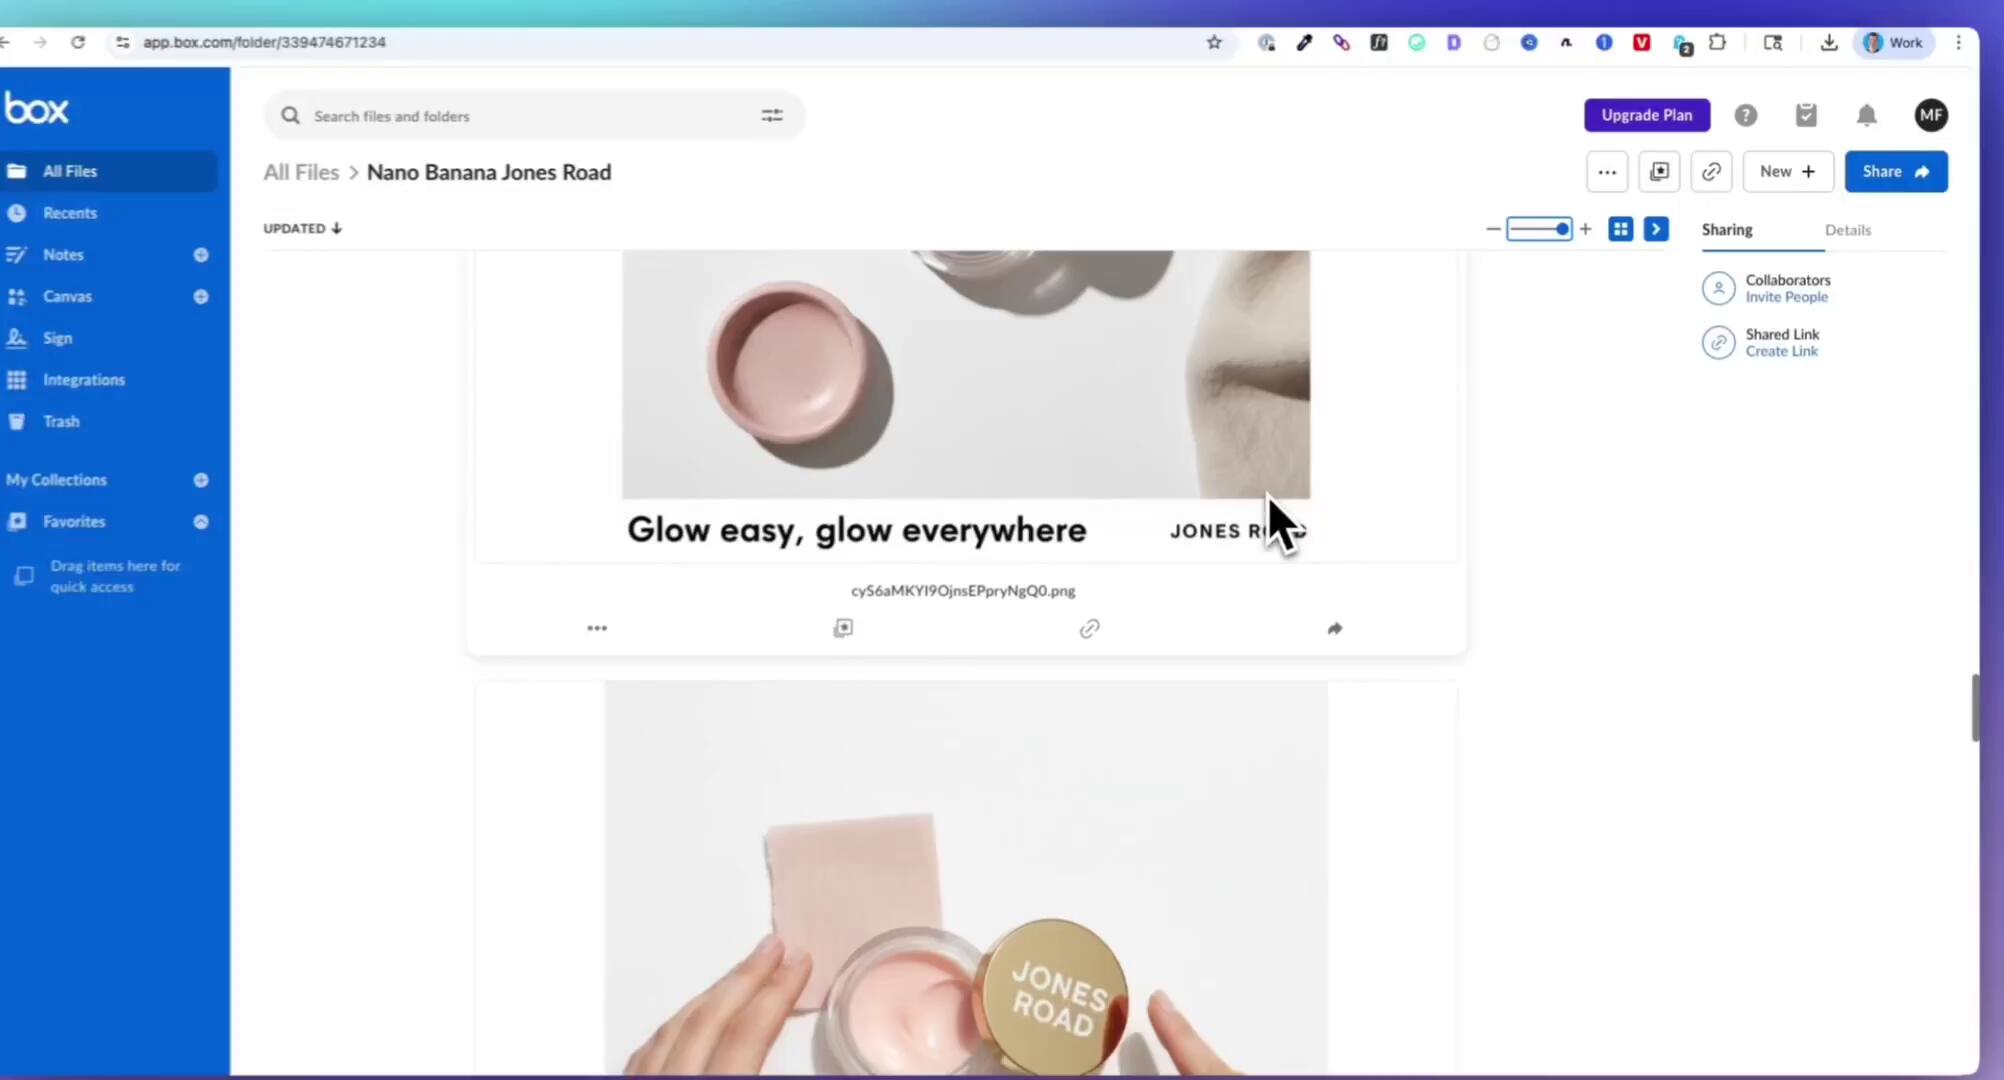
Task: Click the notifications bell icon
Action: [1866, 115]
